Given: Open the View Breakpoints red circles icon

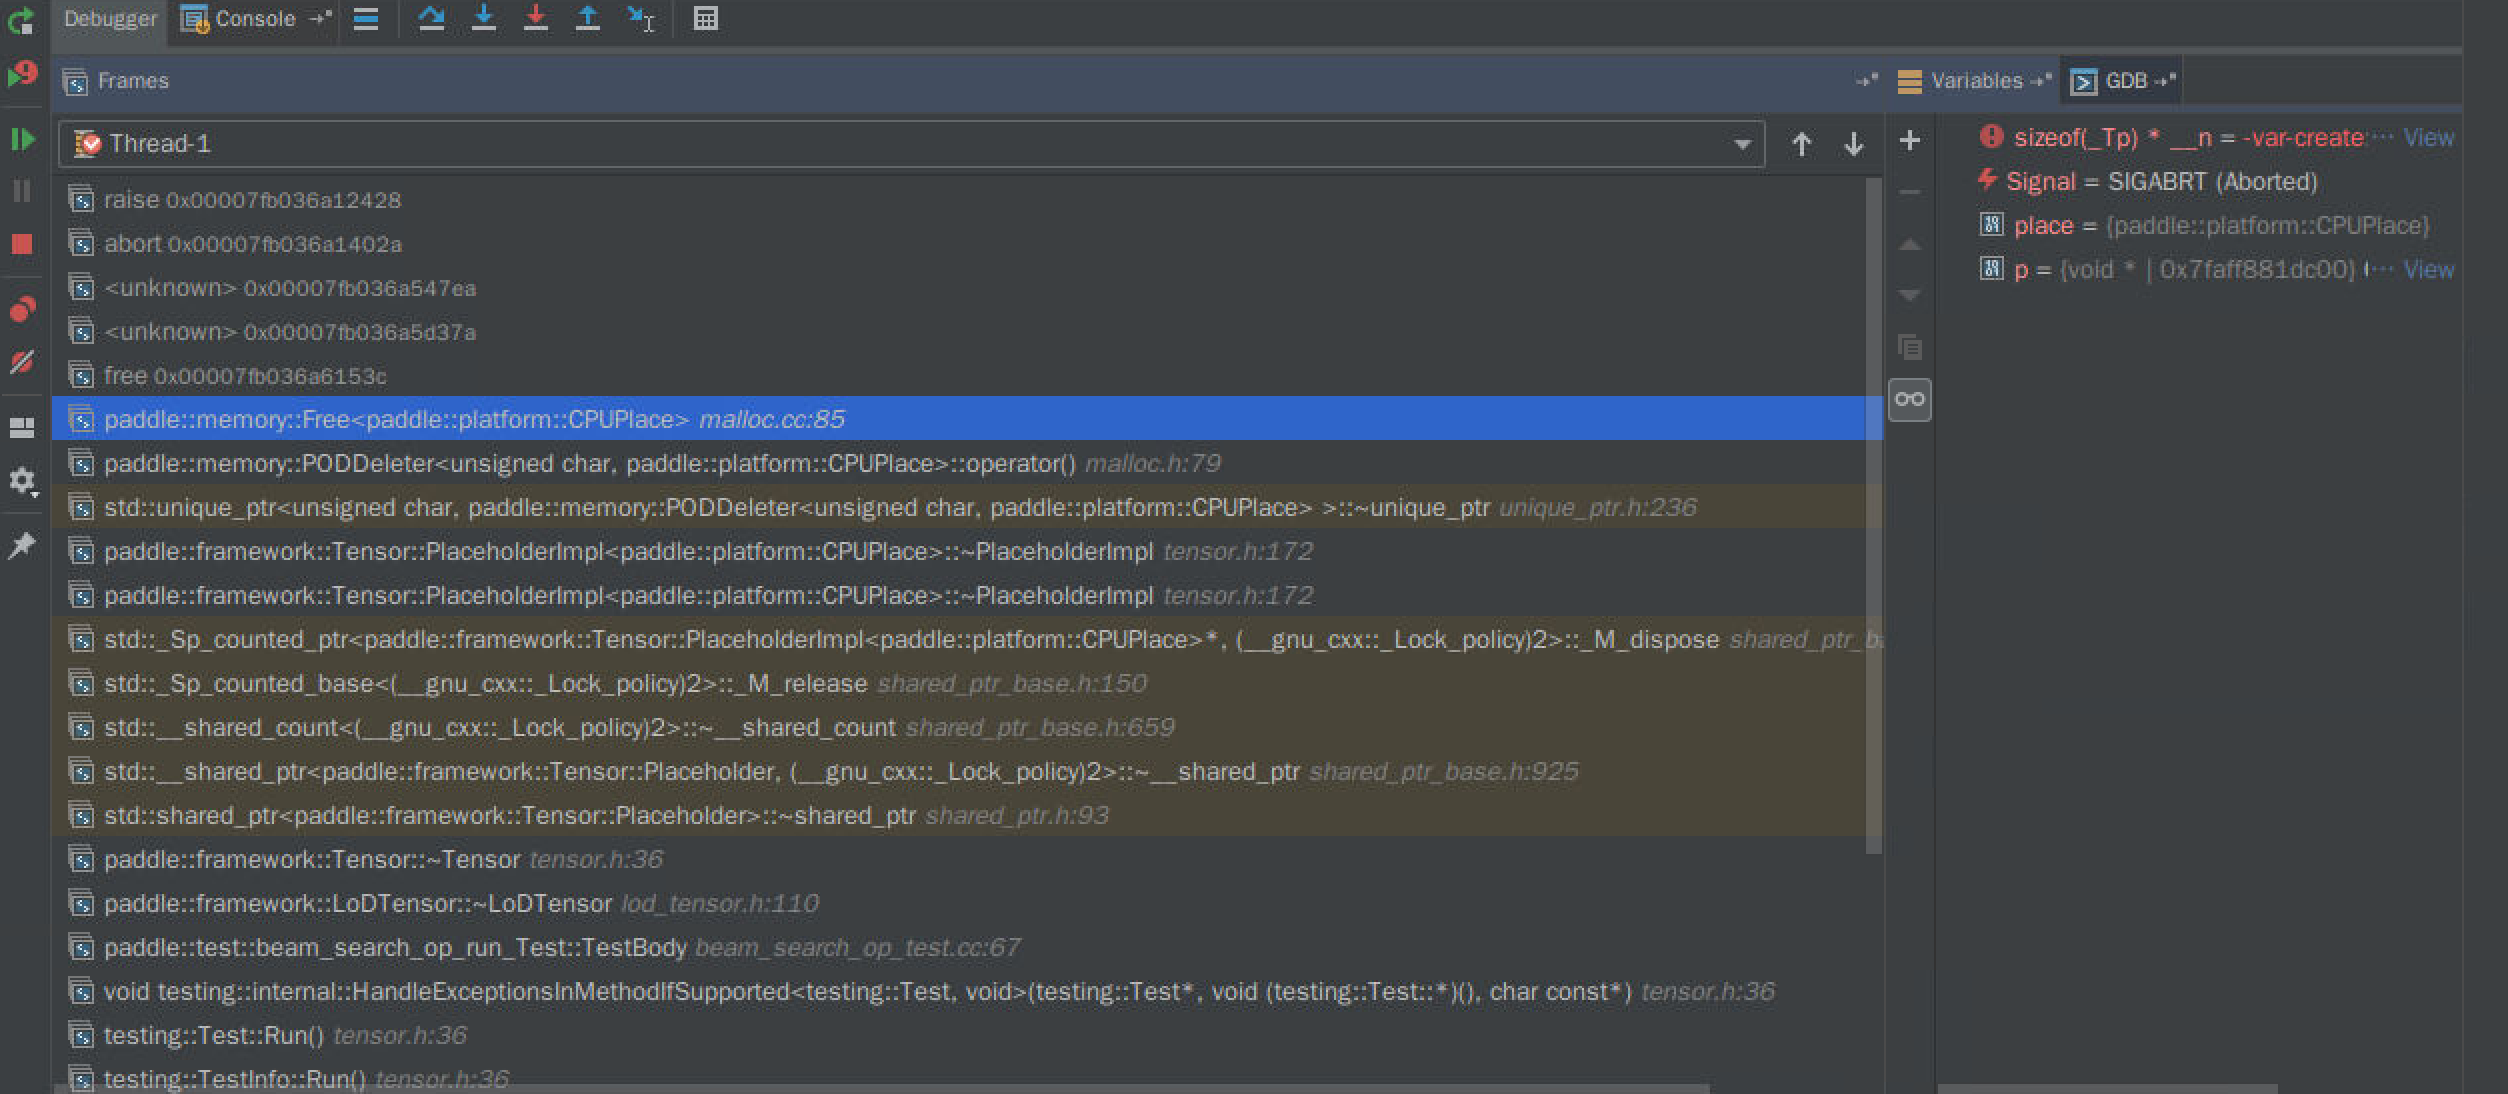Looking at the screenshot, I should coord(22,309).
